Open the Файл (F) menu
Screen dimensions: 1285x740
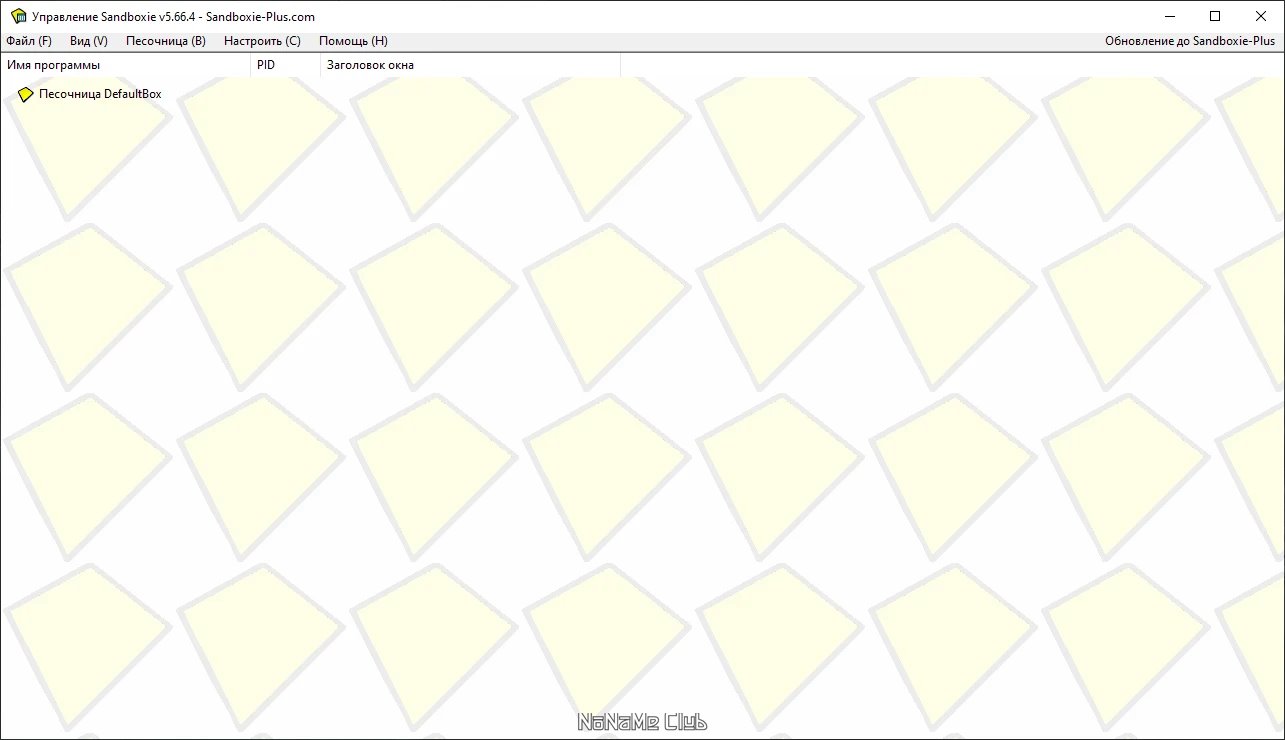click(29, 41)
